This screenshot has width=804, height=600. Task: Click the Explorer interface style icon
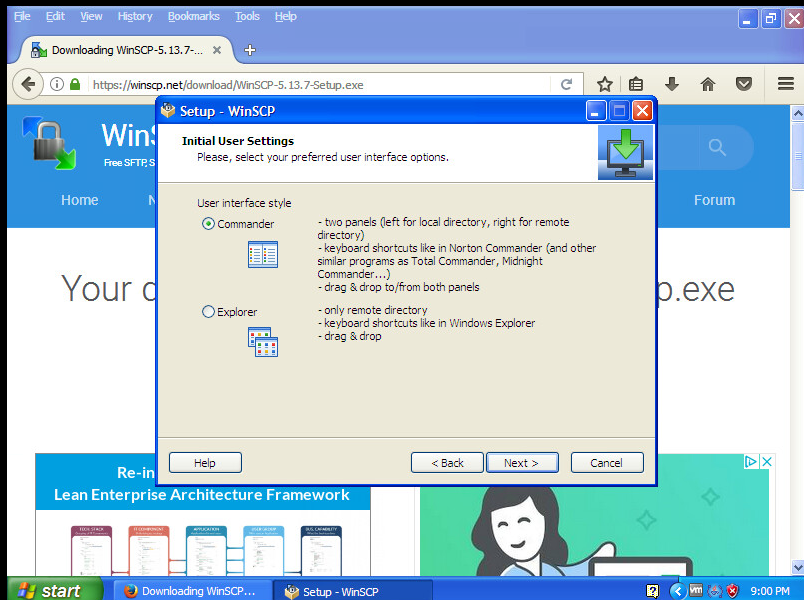[262, 341]
